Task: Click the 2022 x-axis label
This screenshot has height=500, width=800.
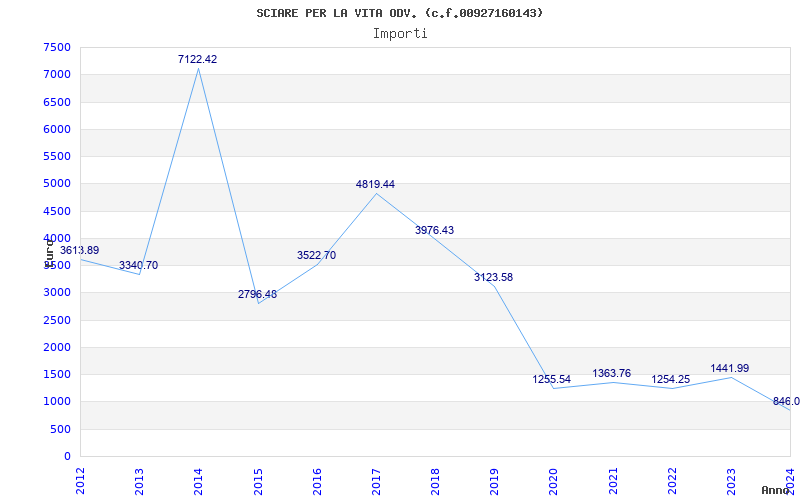Action: point(672,481)
